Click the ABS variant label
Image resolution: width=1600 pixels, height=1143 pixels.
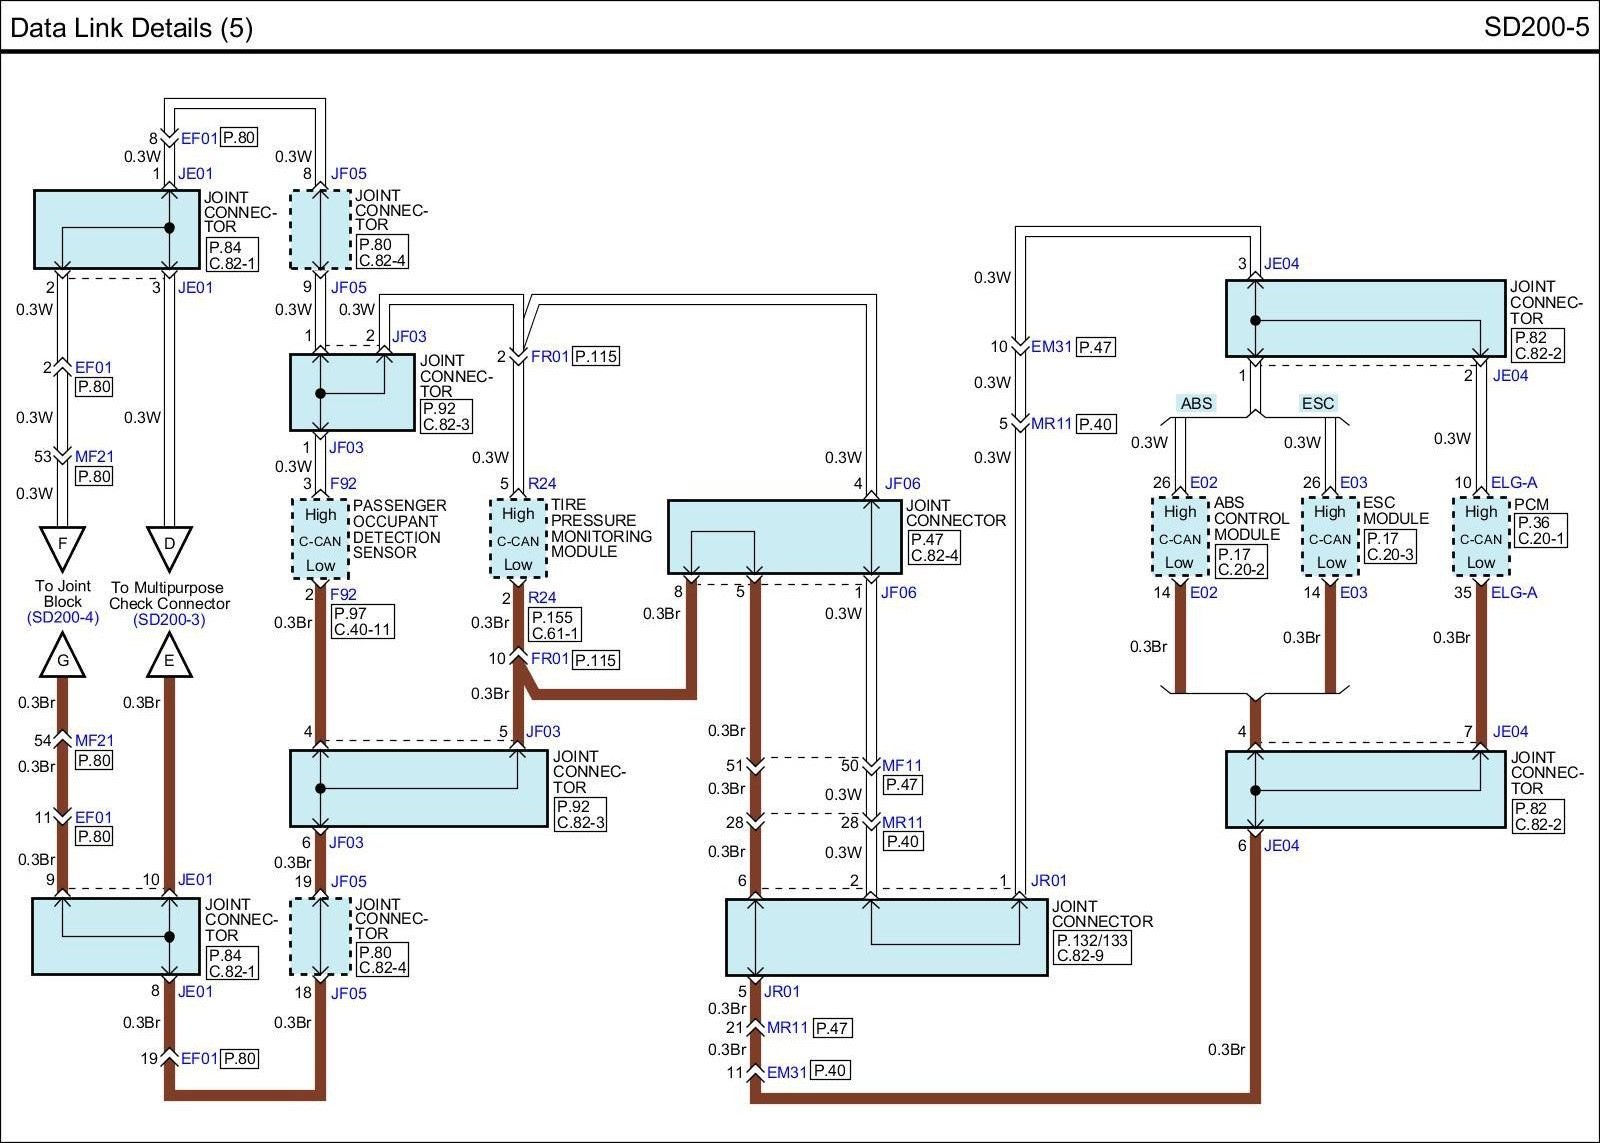(x=1196, y=404)
